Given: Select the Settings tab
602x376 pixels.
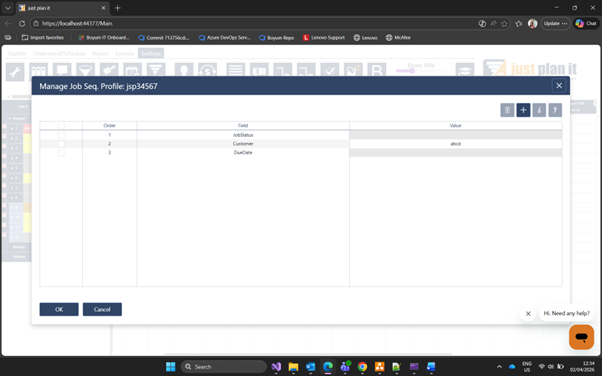Looking at the screenshot, I should tap(151, 53).
